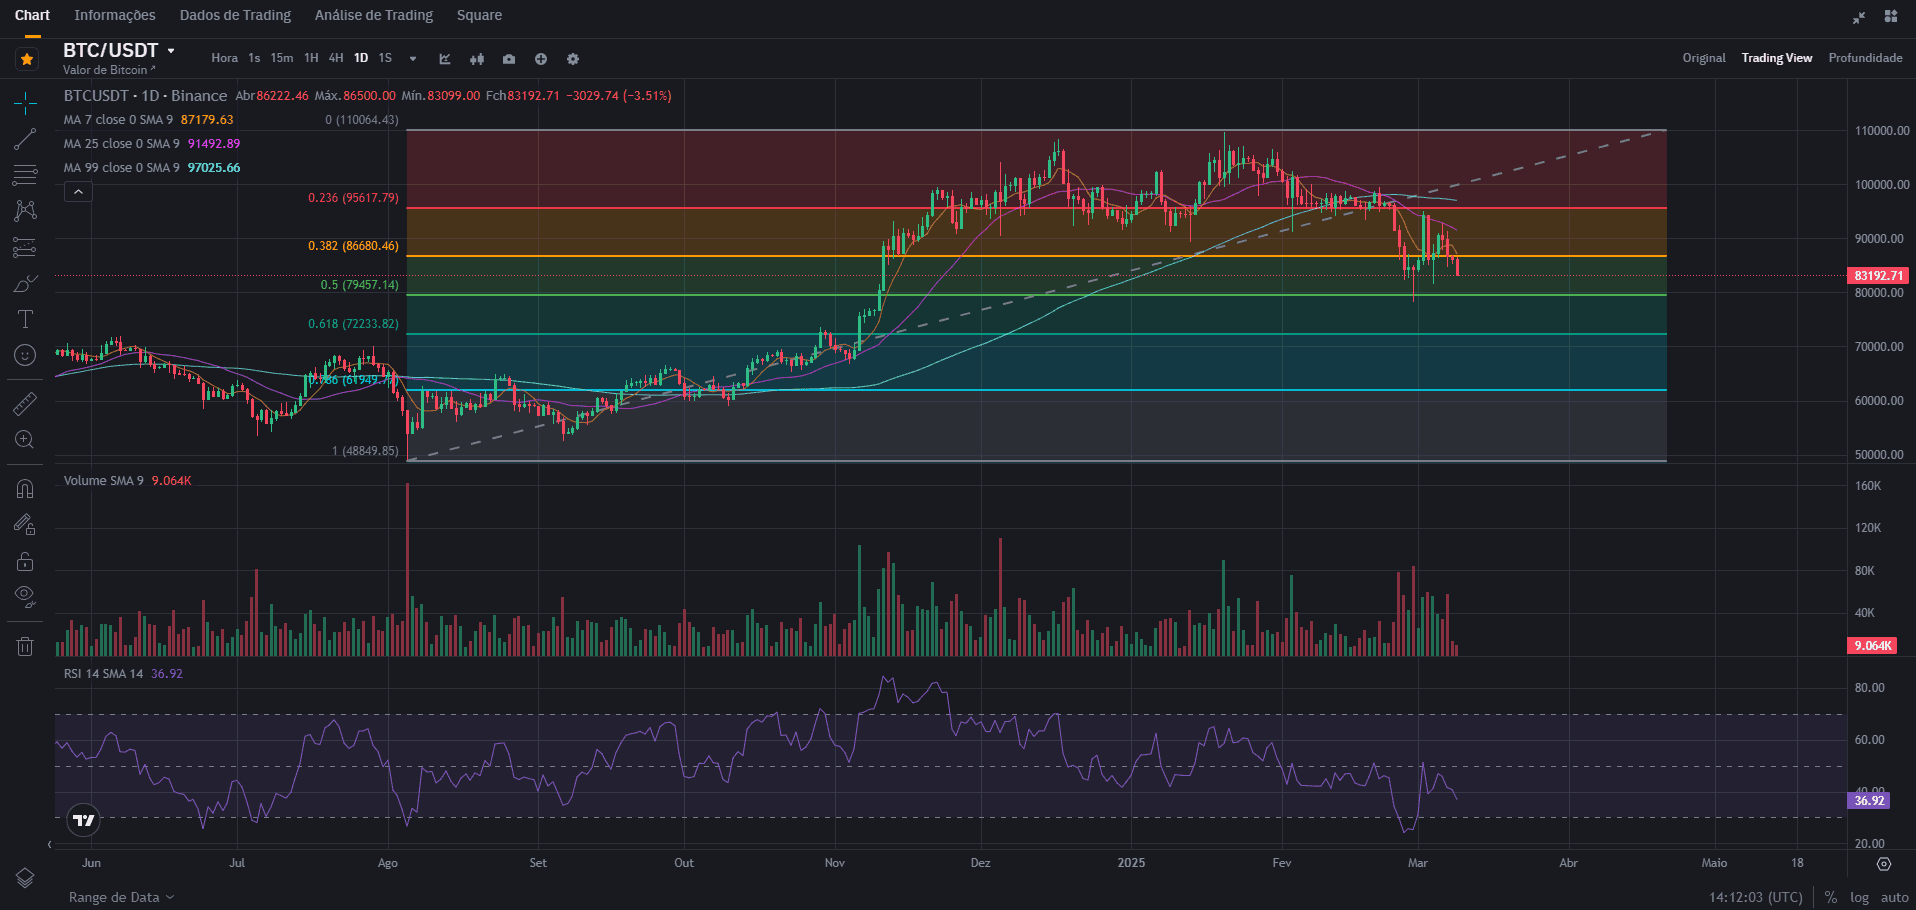Open the Análise de Trading tab

(374, 15)
